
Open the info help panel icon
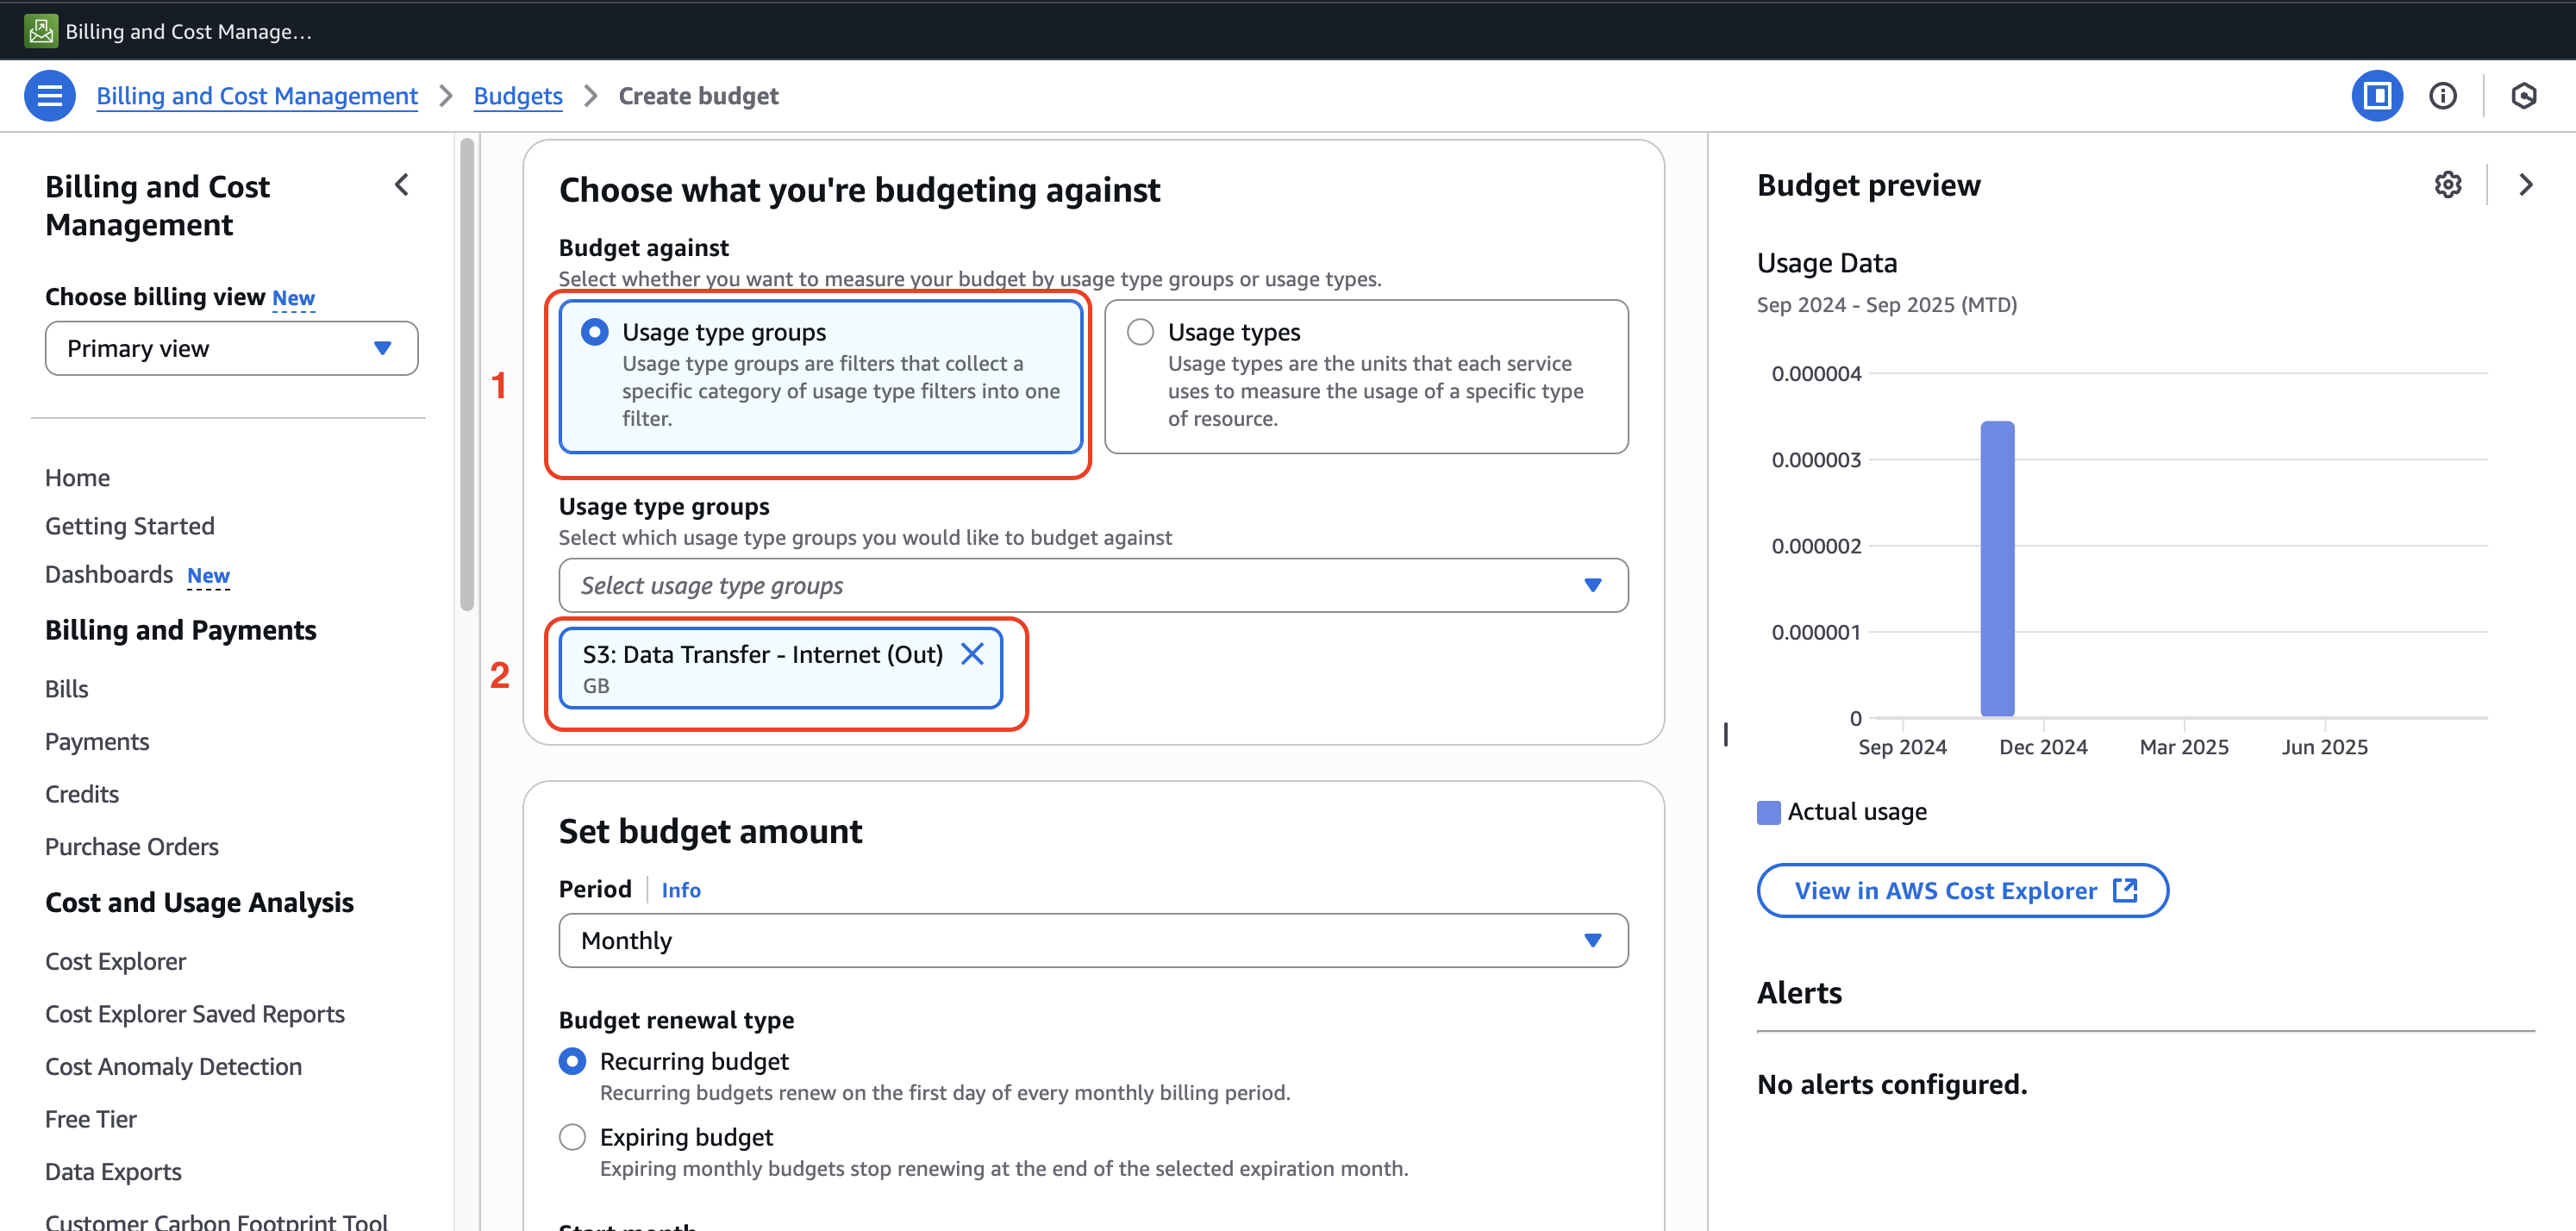click(2442, 96)
